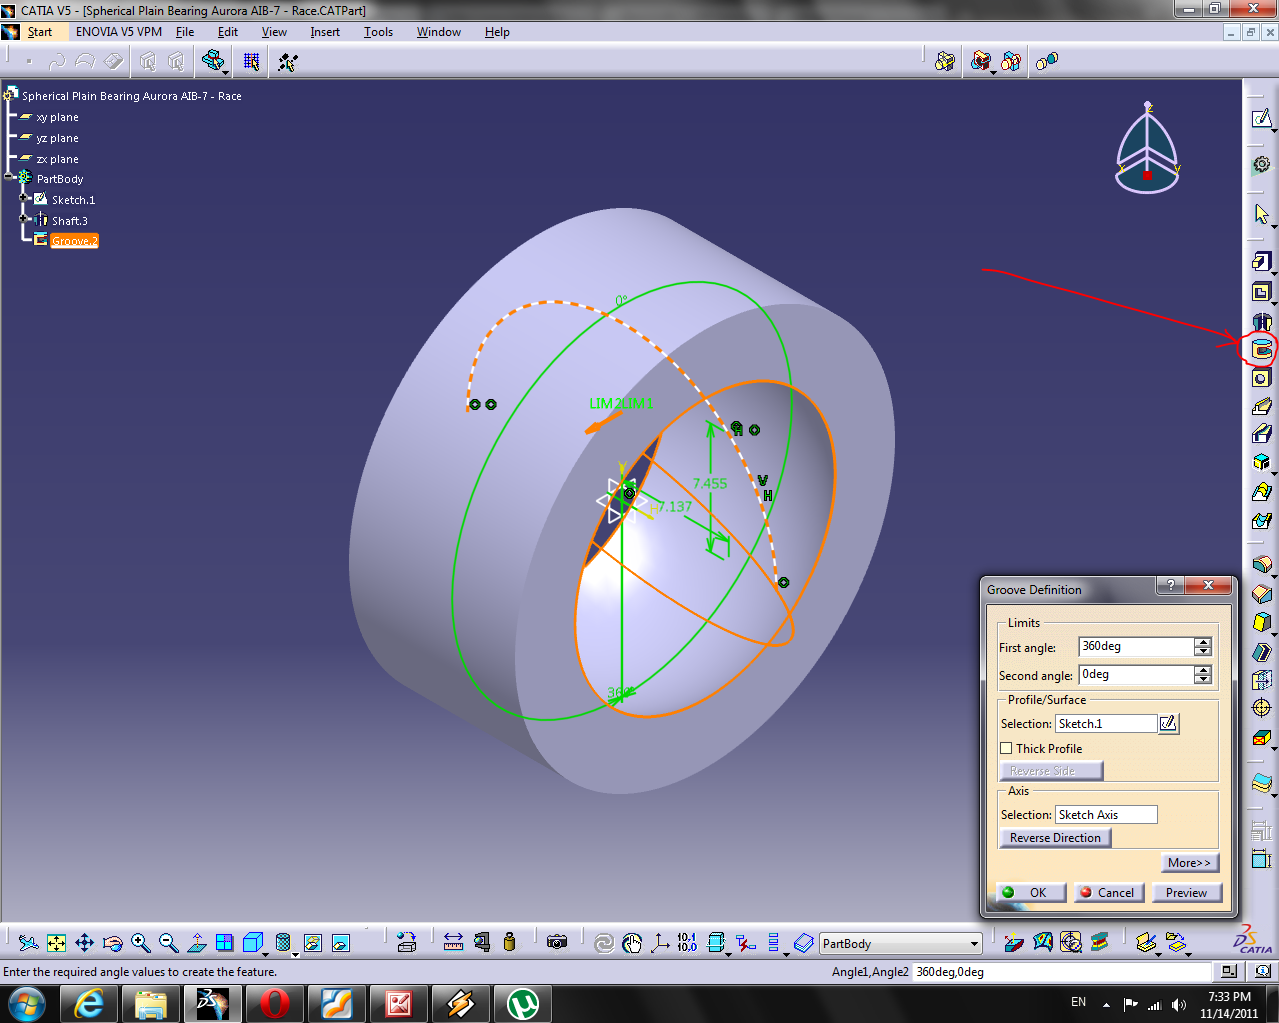Select zx plane in the tree
The height and width of the screenshot is (1023, 1279).
[57, 159]
